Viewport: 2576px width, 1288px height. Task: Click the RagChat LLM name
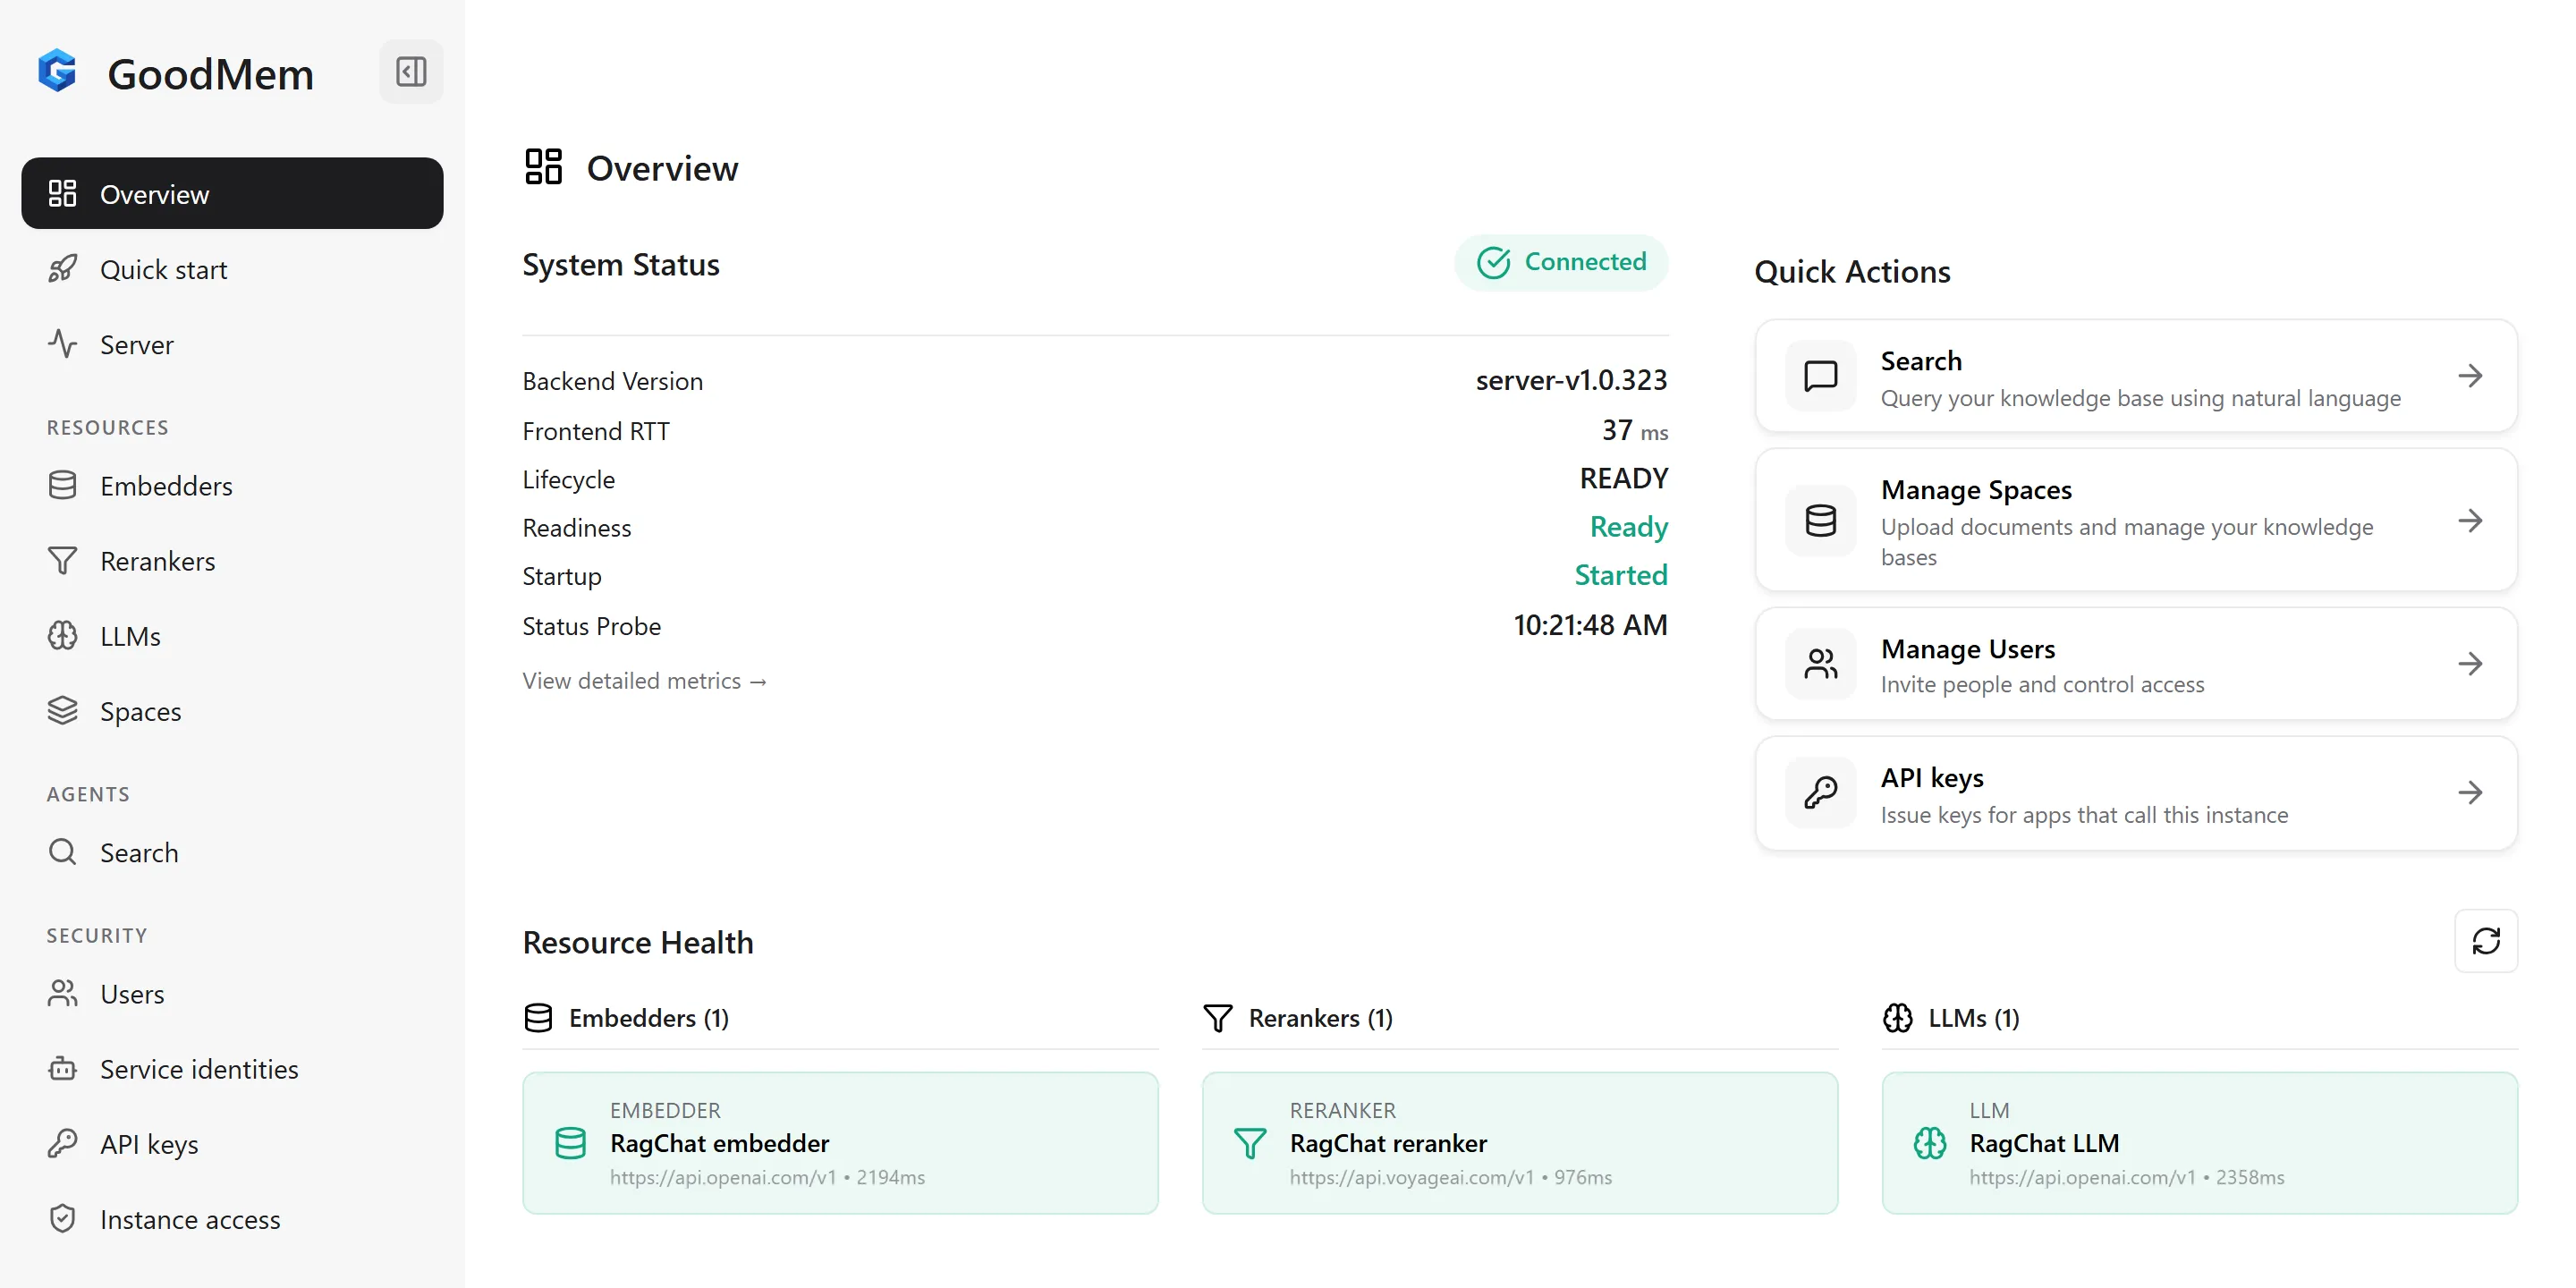click(2044, 1143)
